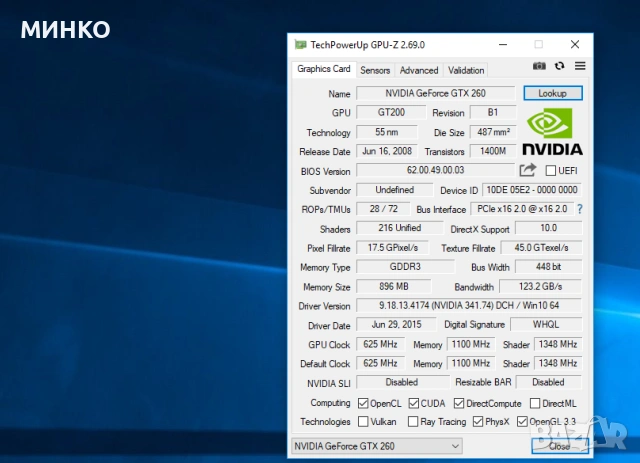Toggle the UEFI checkbox
640x463 pixels.
[551, 171]
